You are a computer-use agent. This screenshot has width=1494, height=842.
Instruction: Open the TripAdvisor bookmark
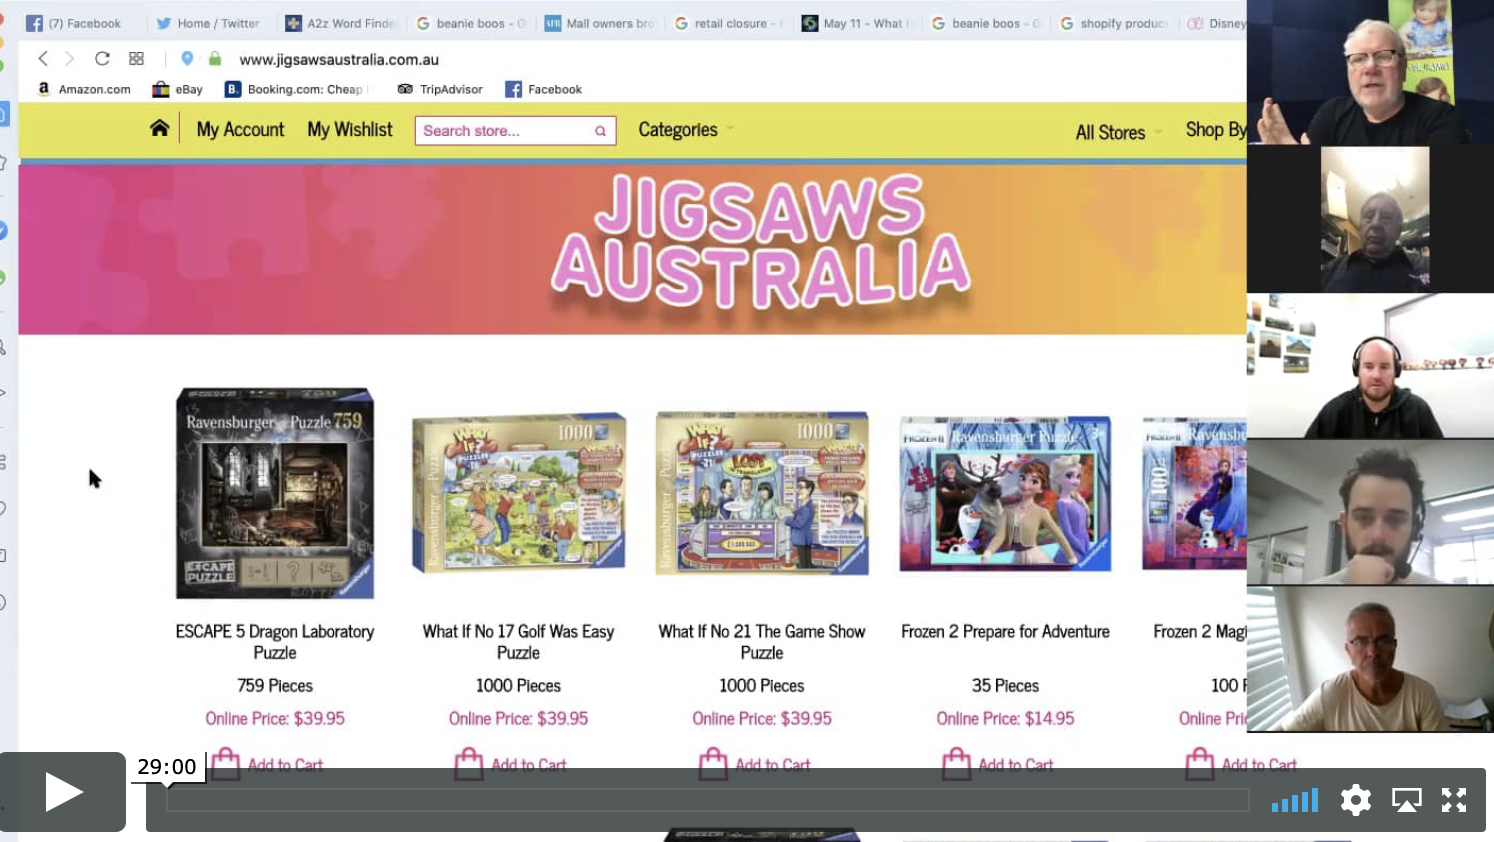pos(440,89)
